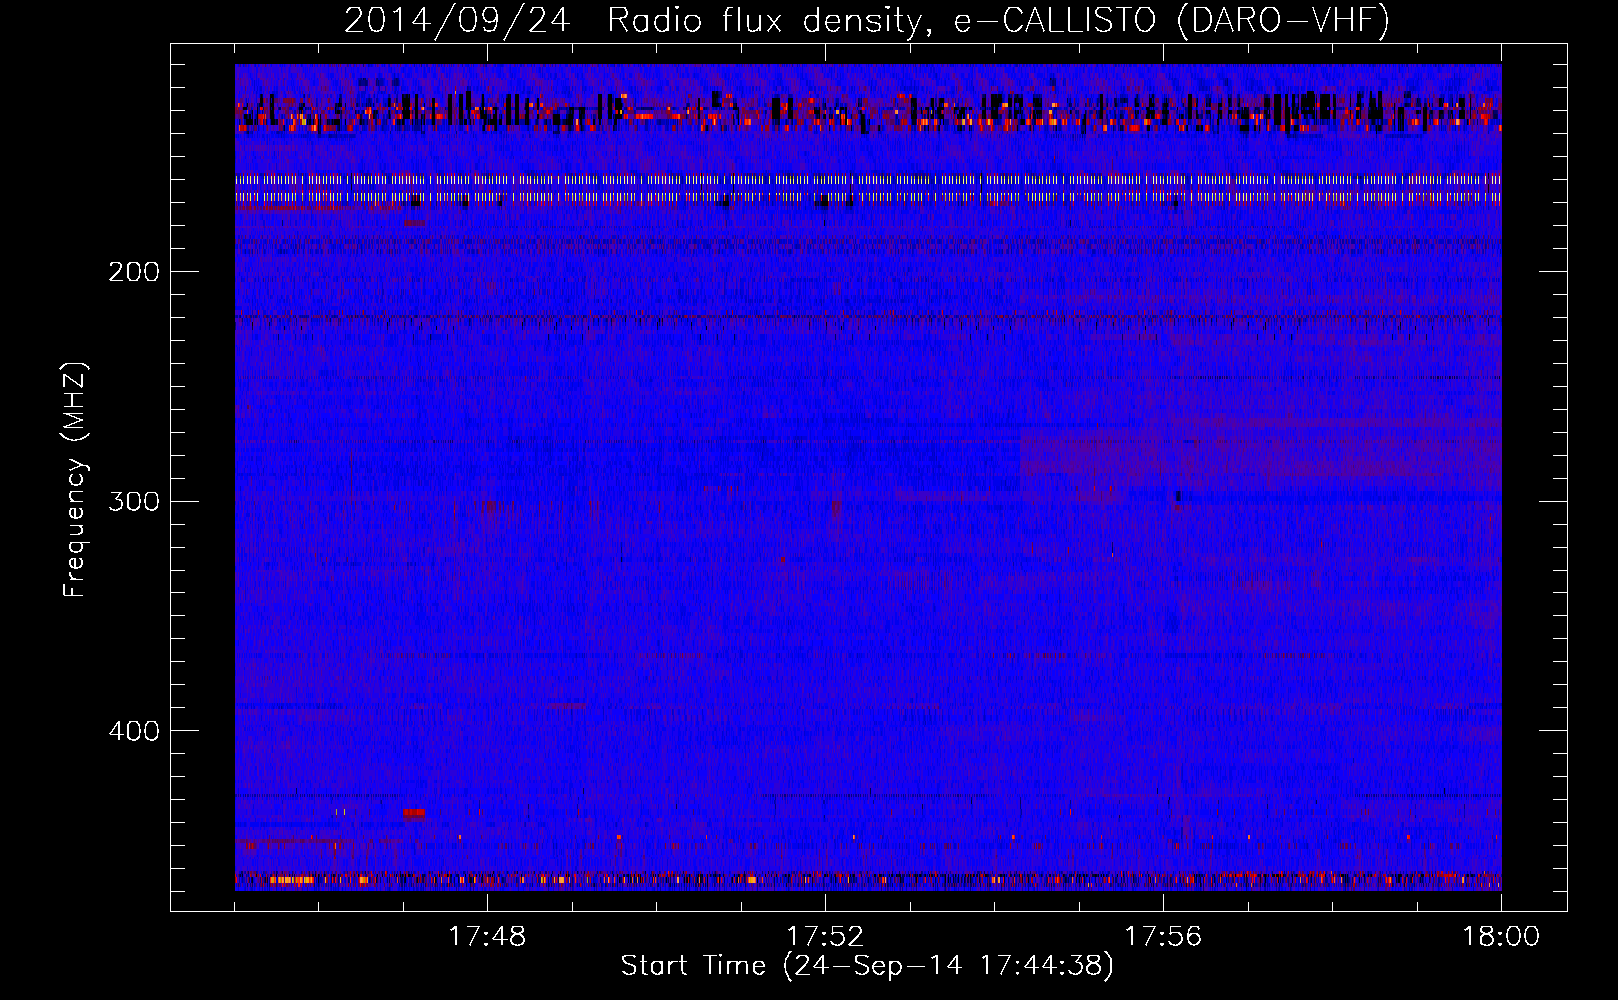
Task: Click the 'Frequency (MHZ)' axis title
Action: 75,479
